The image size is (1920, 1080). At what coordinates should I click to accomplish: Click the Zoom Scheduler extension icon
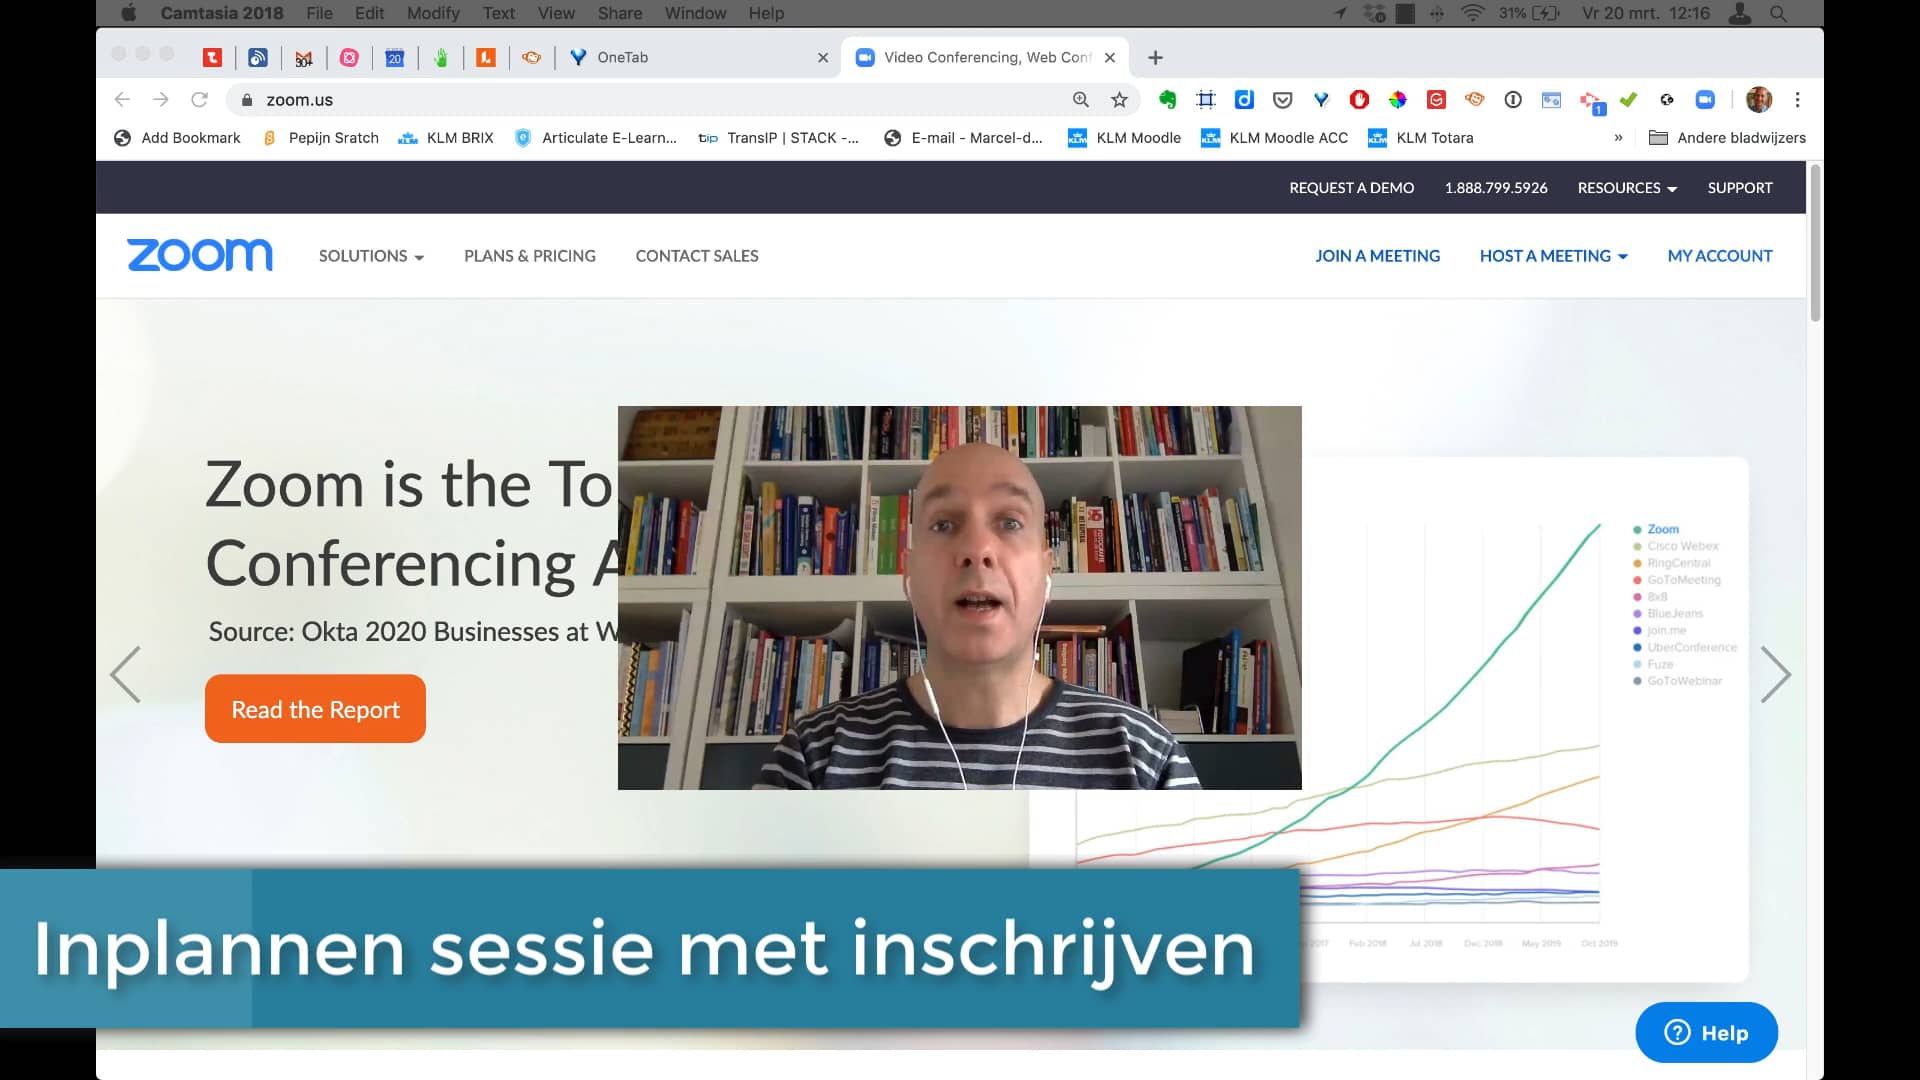(x=1705, y=99)
